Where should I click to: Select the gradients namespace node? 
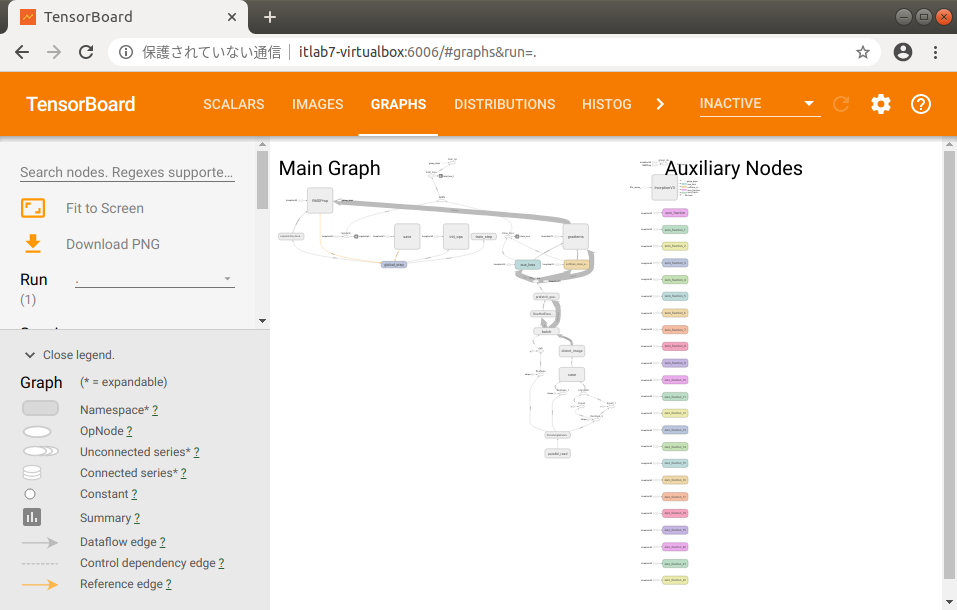point(576,236)
